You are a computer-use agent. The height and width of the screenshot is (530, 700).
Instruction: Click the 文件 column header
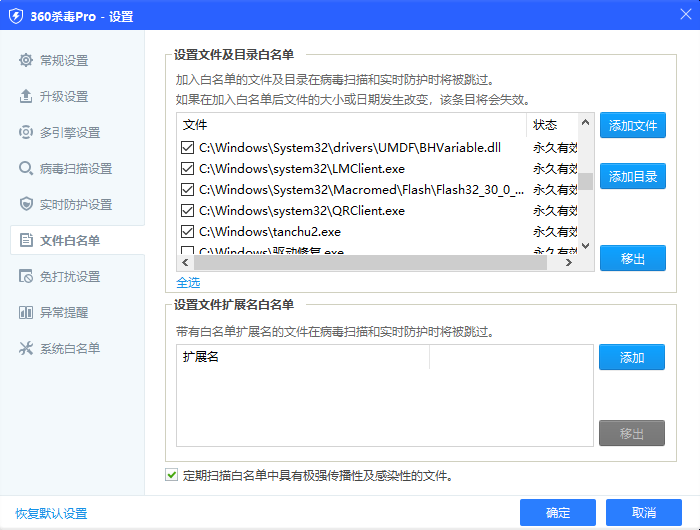[x=352, y=125]
